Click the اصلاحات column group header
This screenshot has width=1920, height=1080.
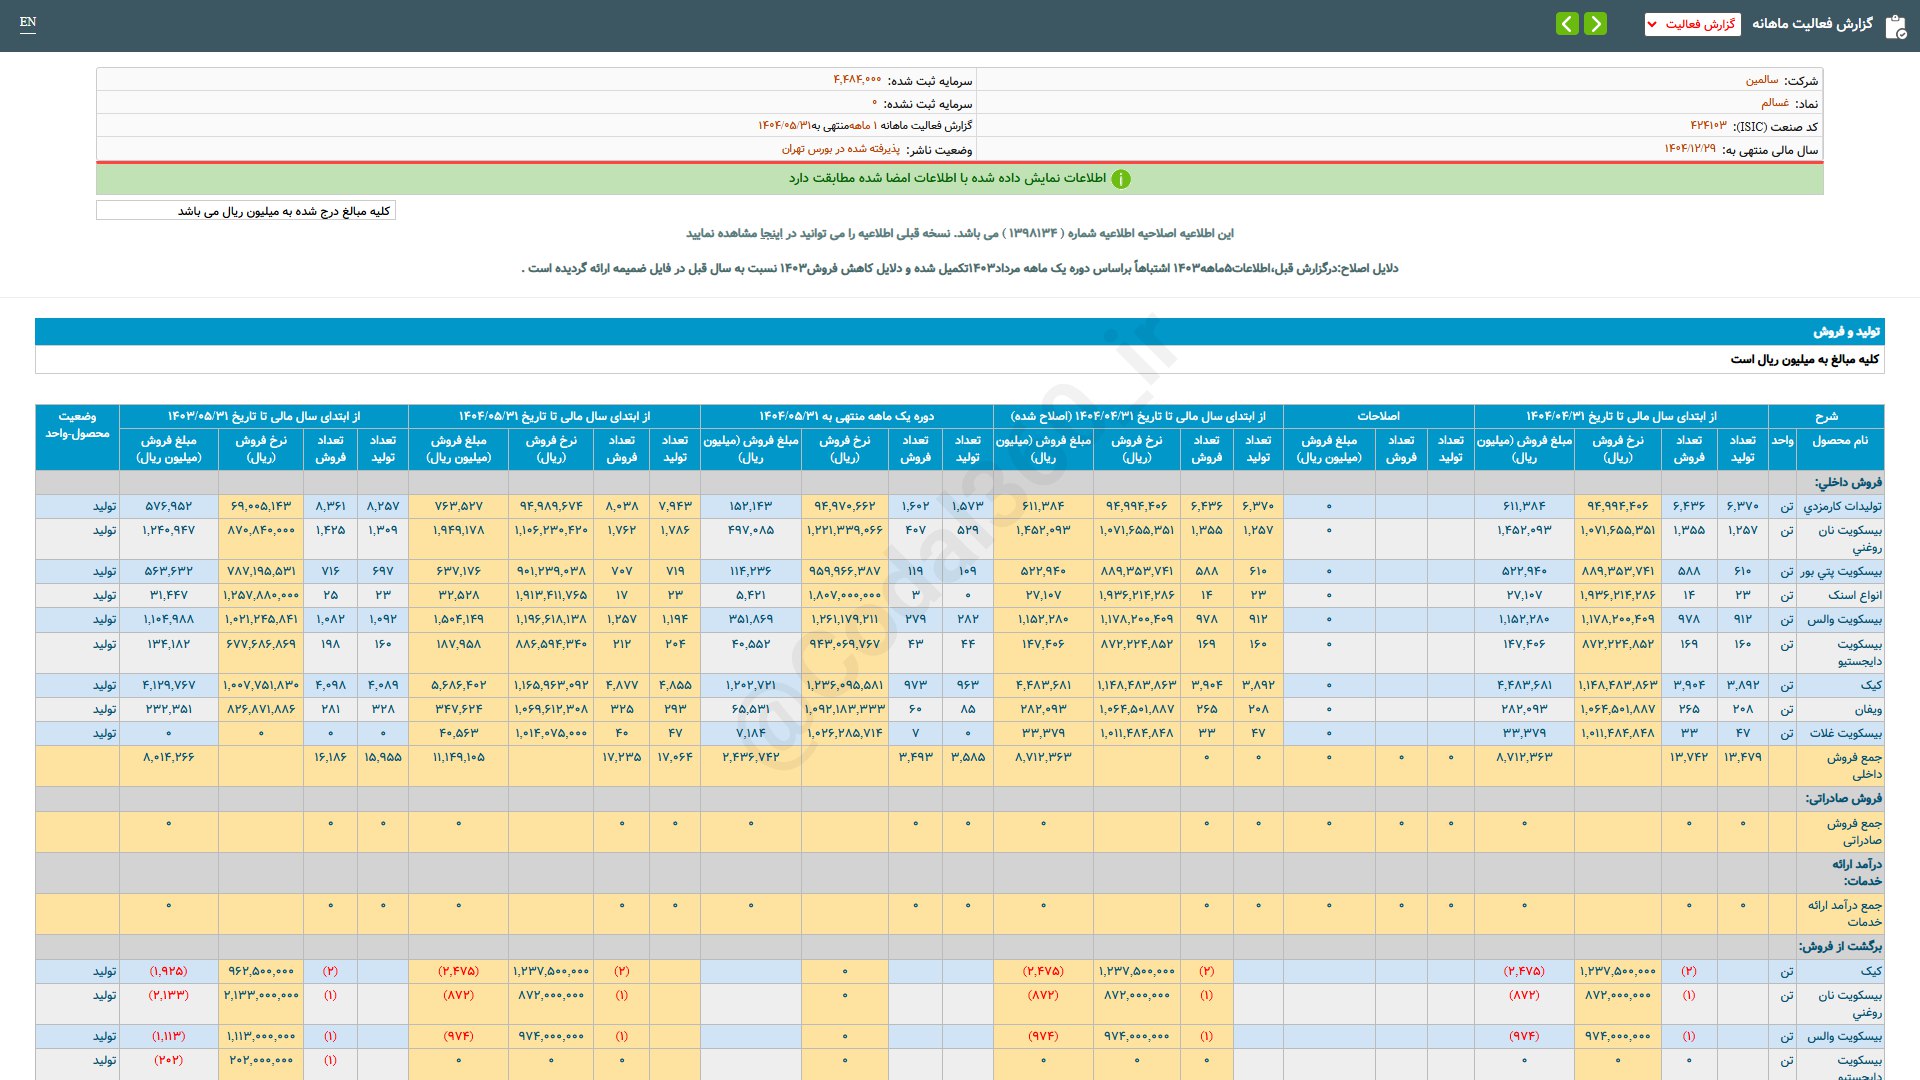[x=1378, y=416]
